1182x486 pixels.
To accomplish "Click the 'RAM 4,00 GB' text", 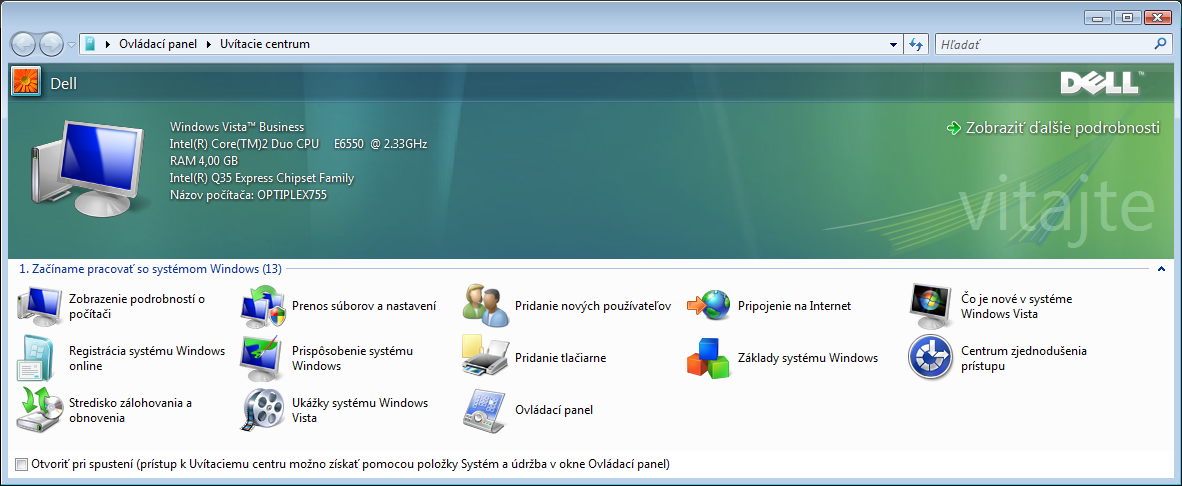I will [204, 160].
